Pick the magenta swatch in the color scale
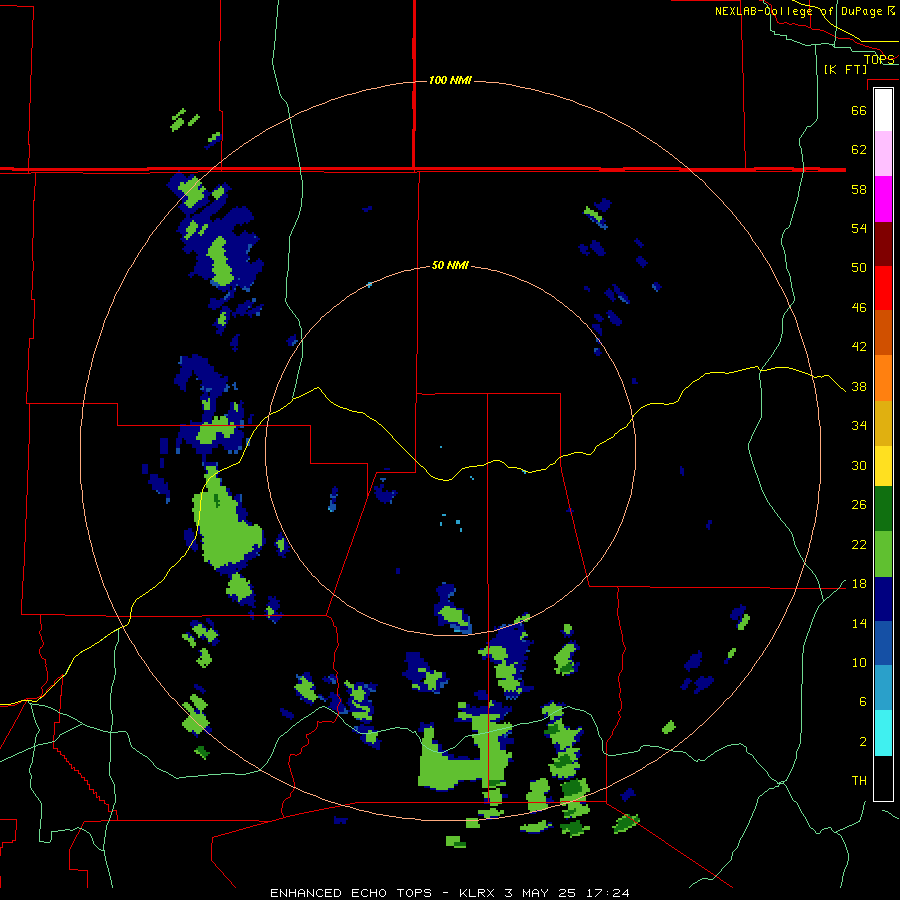 tap(883, 199)
